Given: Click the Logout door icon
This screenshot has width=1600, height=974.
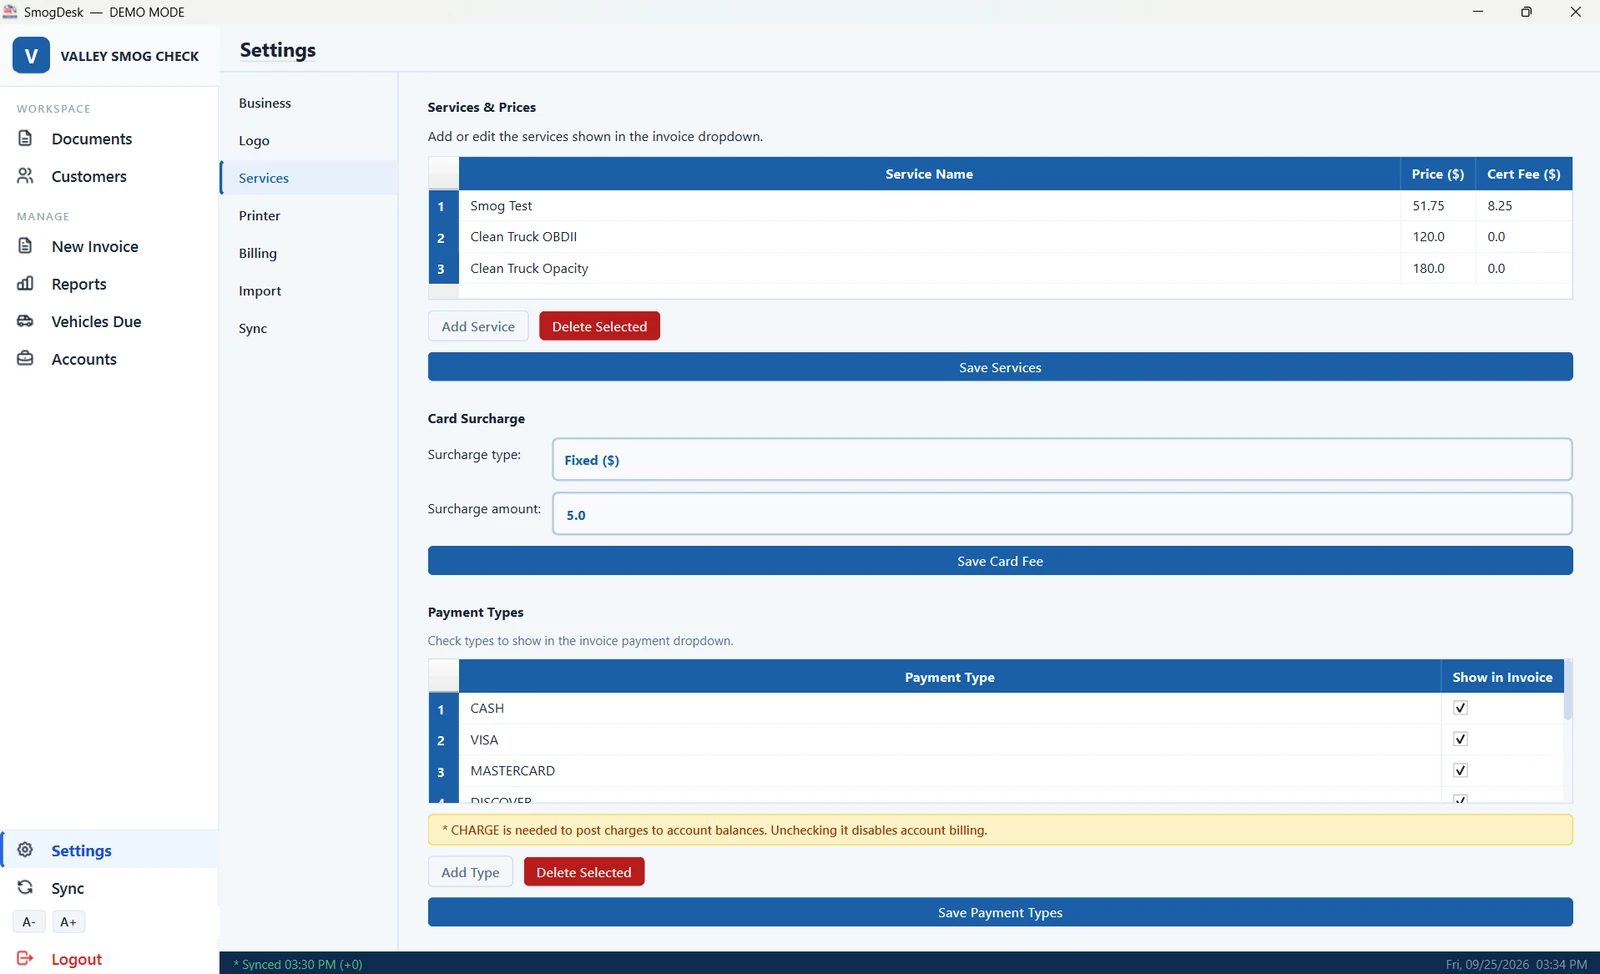Looking at the screenshot, I should point(26,959).
